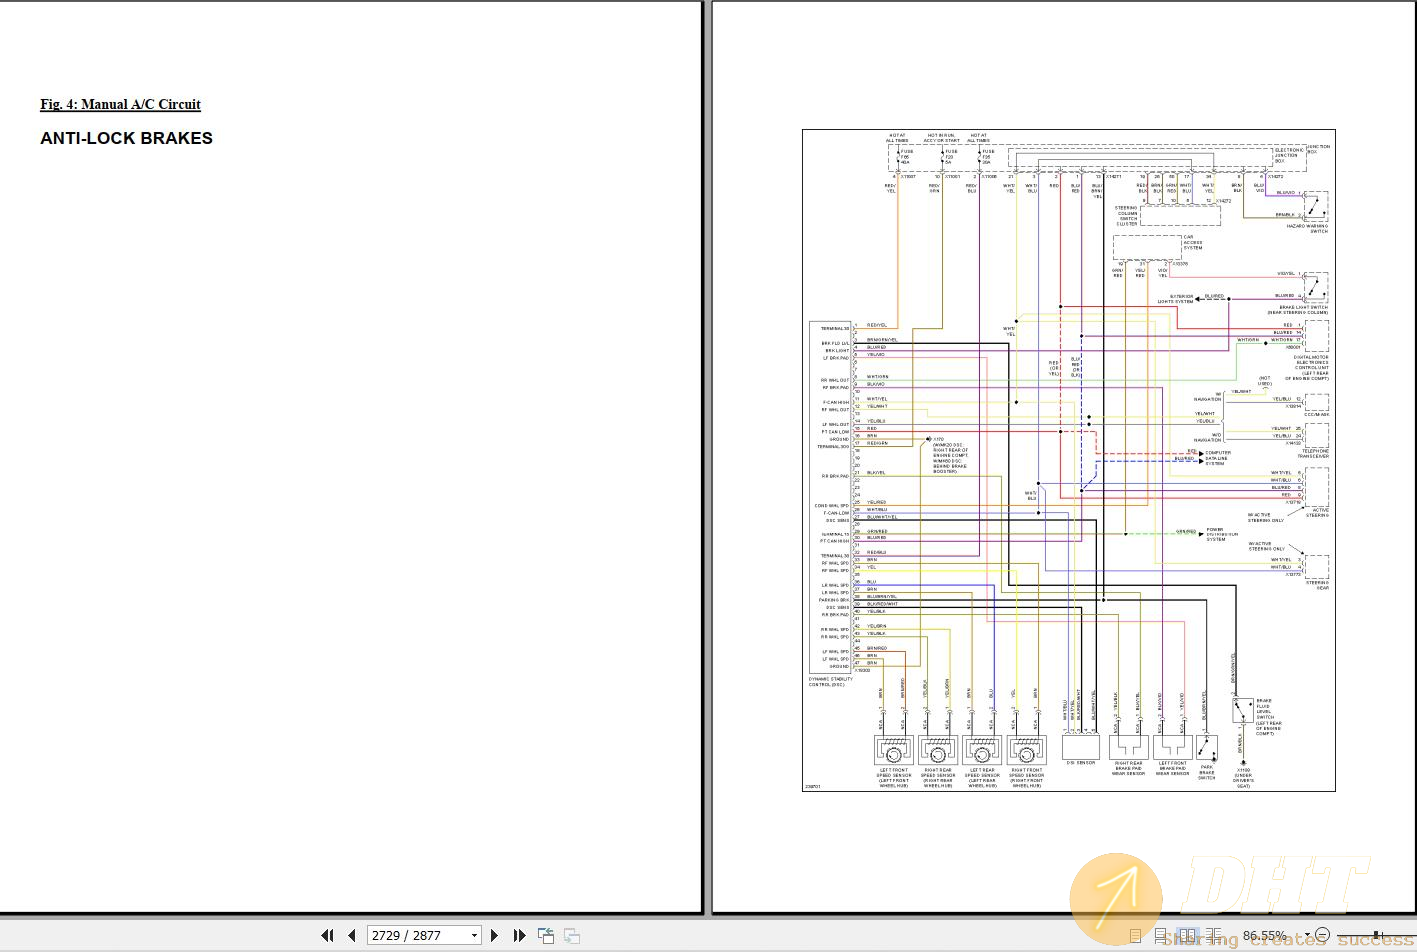Go to the next page
The width and height of the screenshot is (1417, 952).
494,936
